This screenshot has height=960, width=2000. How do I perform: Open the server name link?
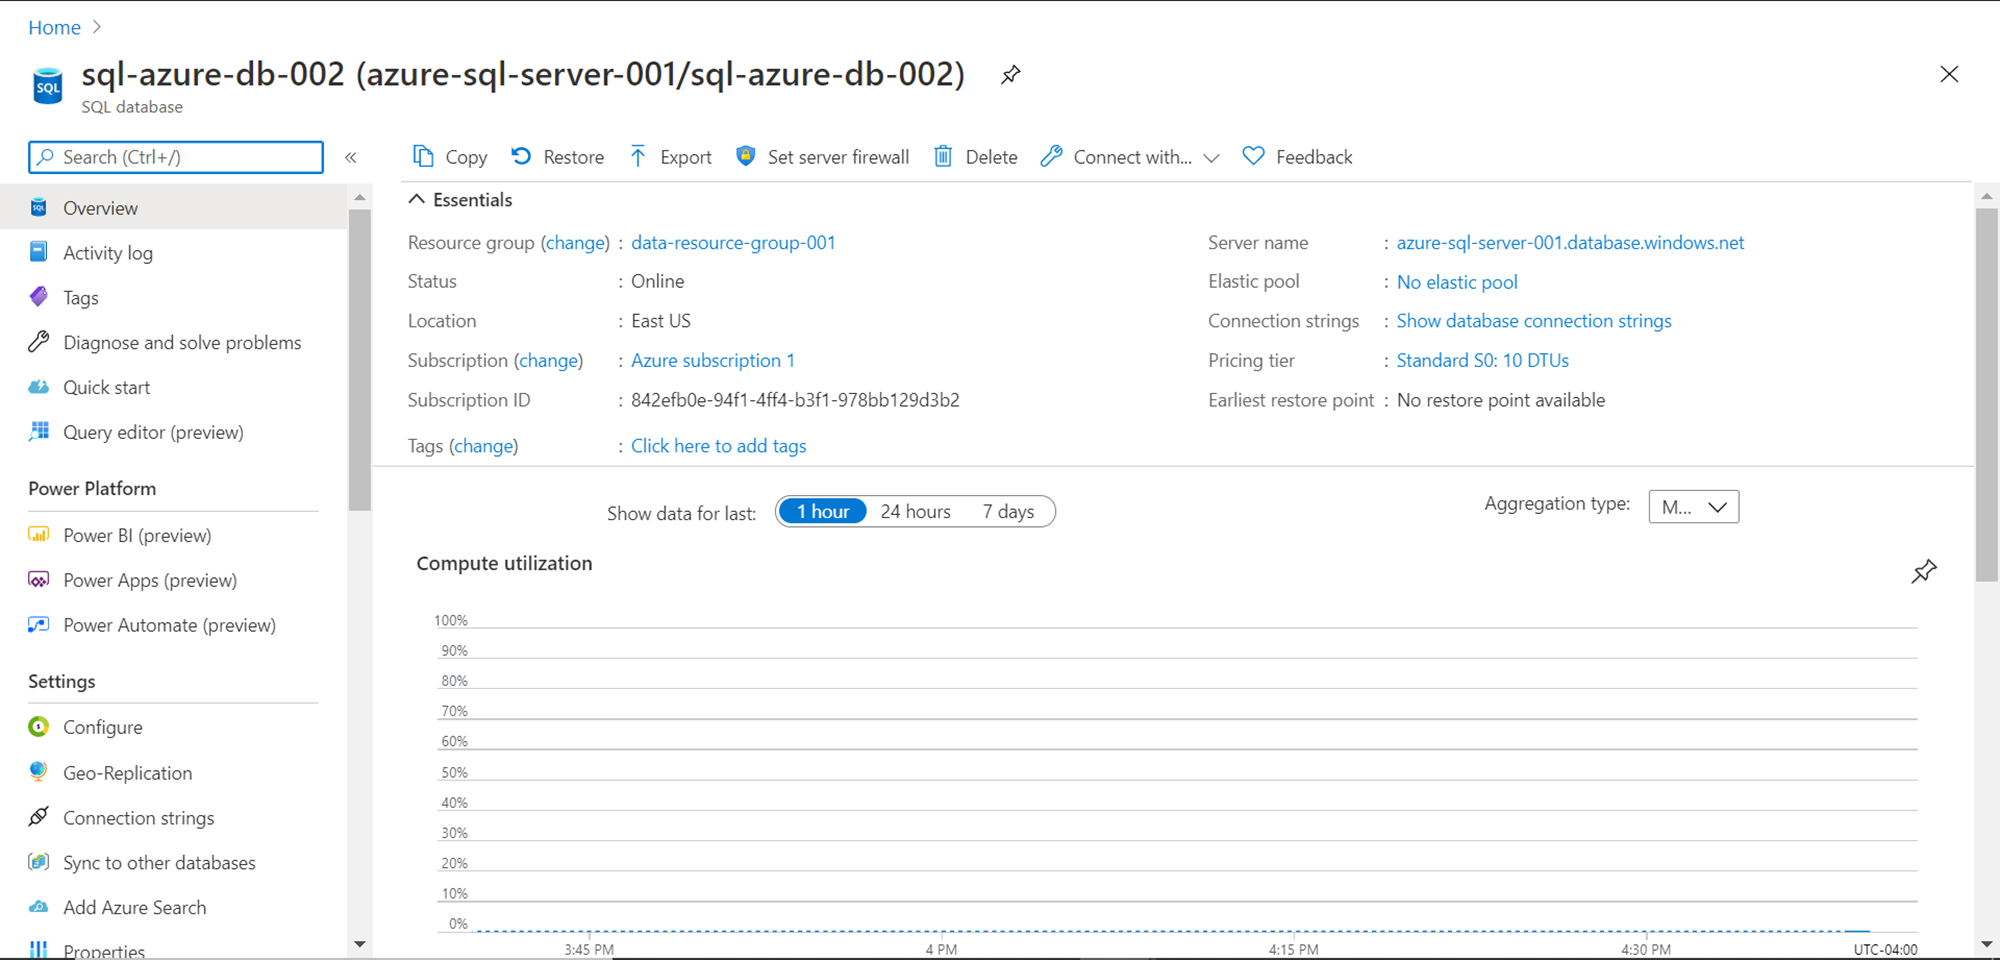[1570, 242]
